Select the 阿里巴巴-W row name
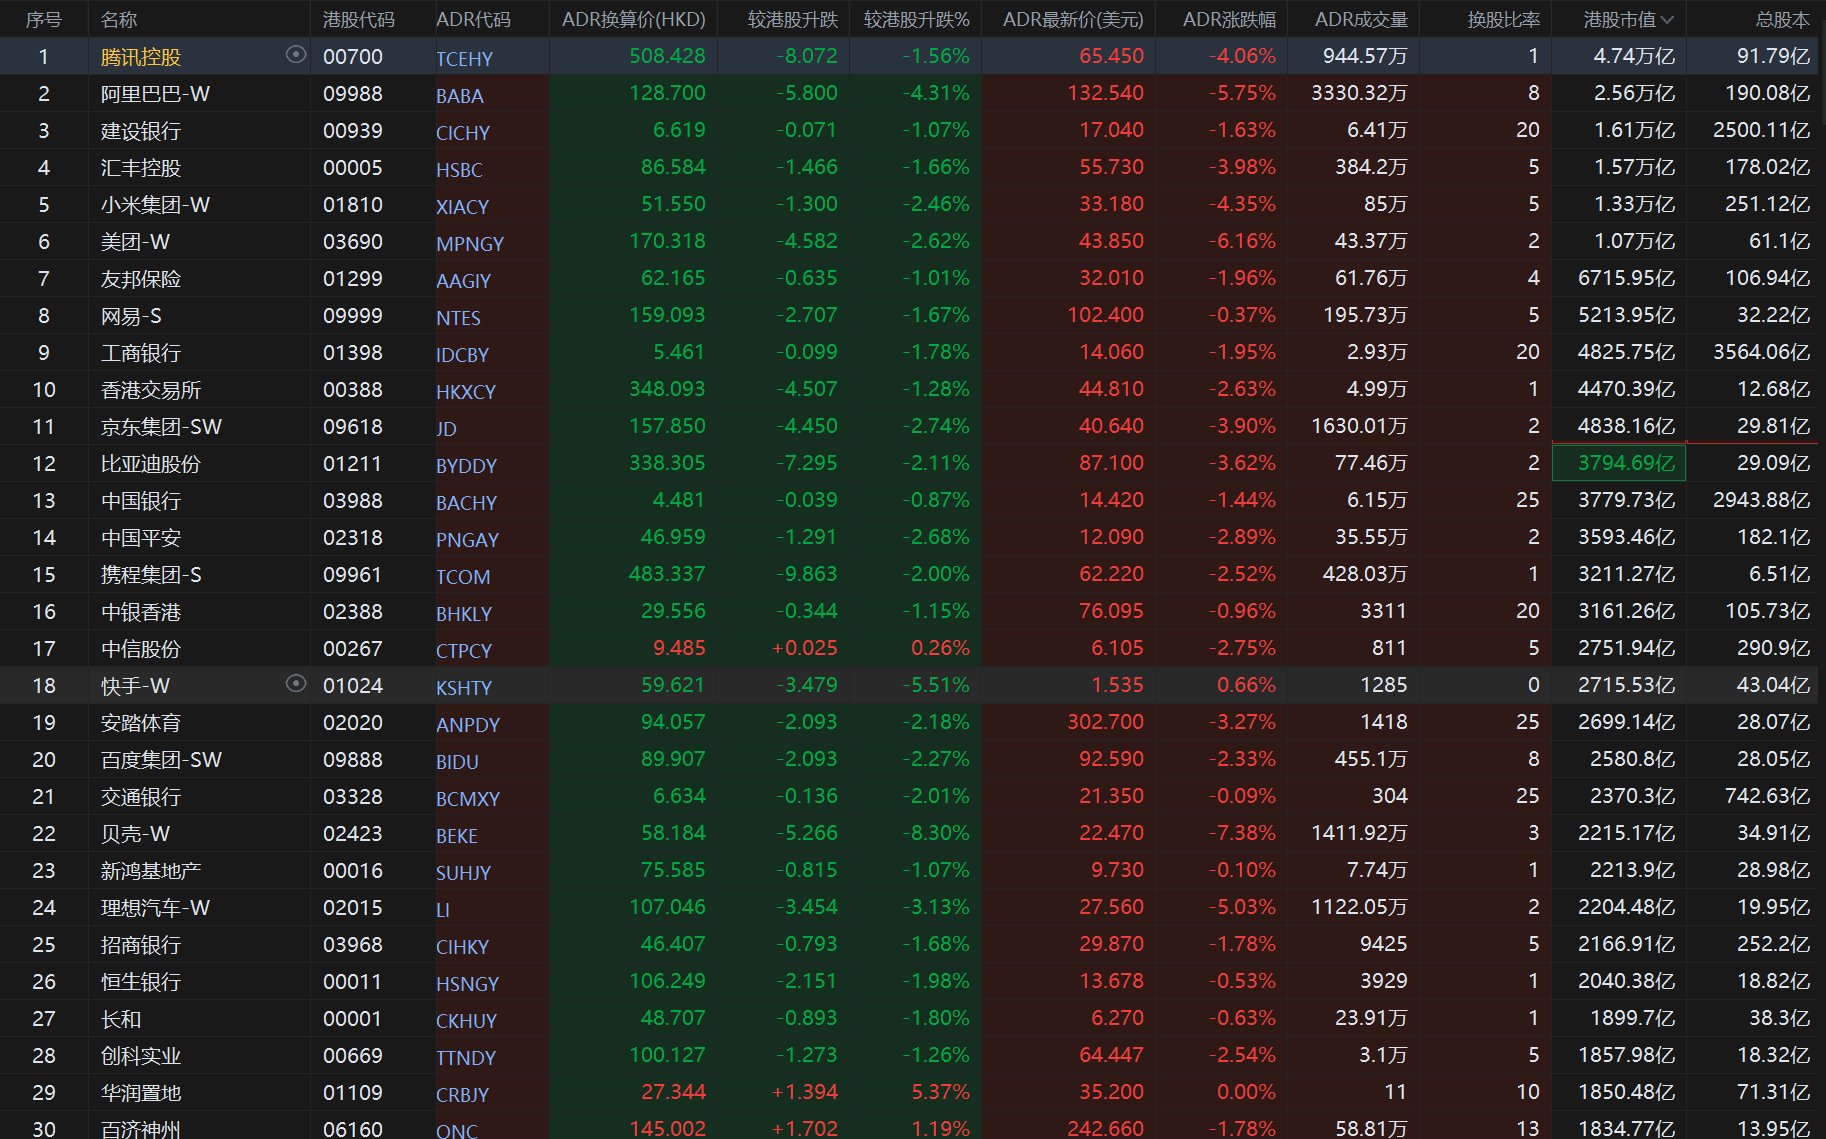 click(155, 94)
